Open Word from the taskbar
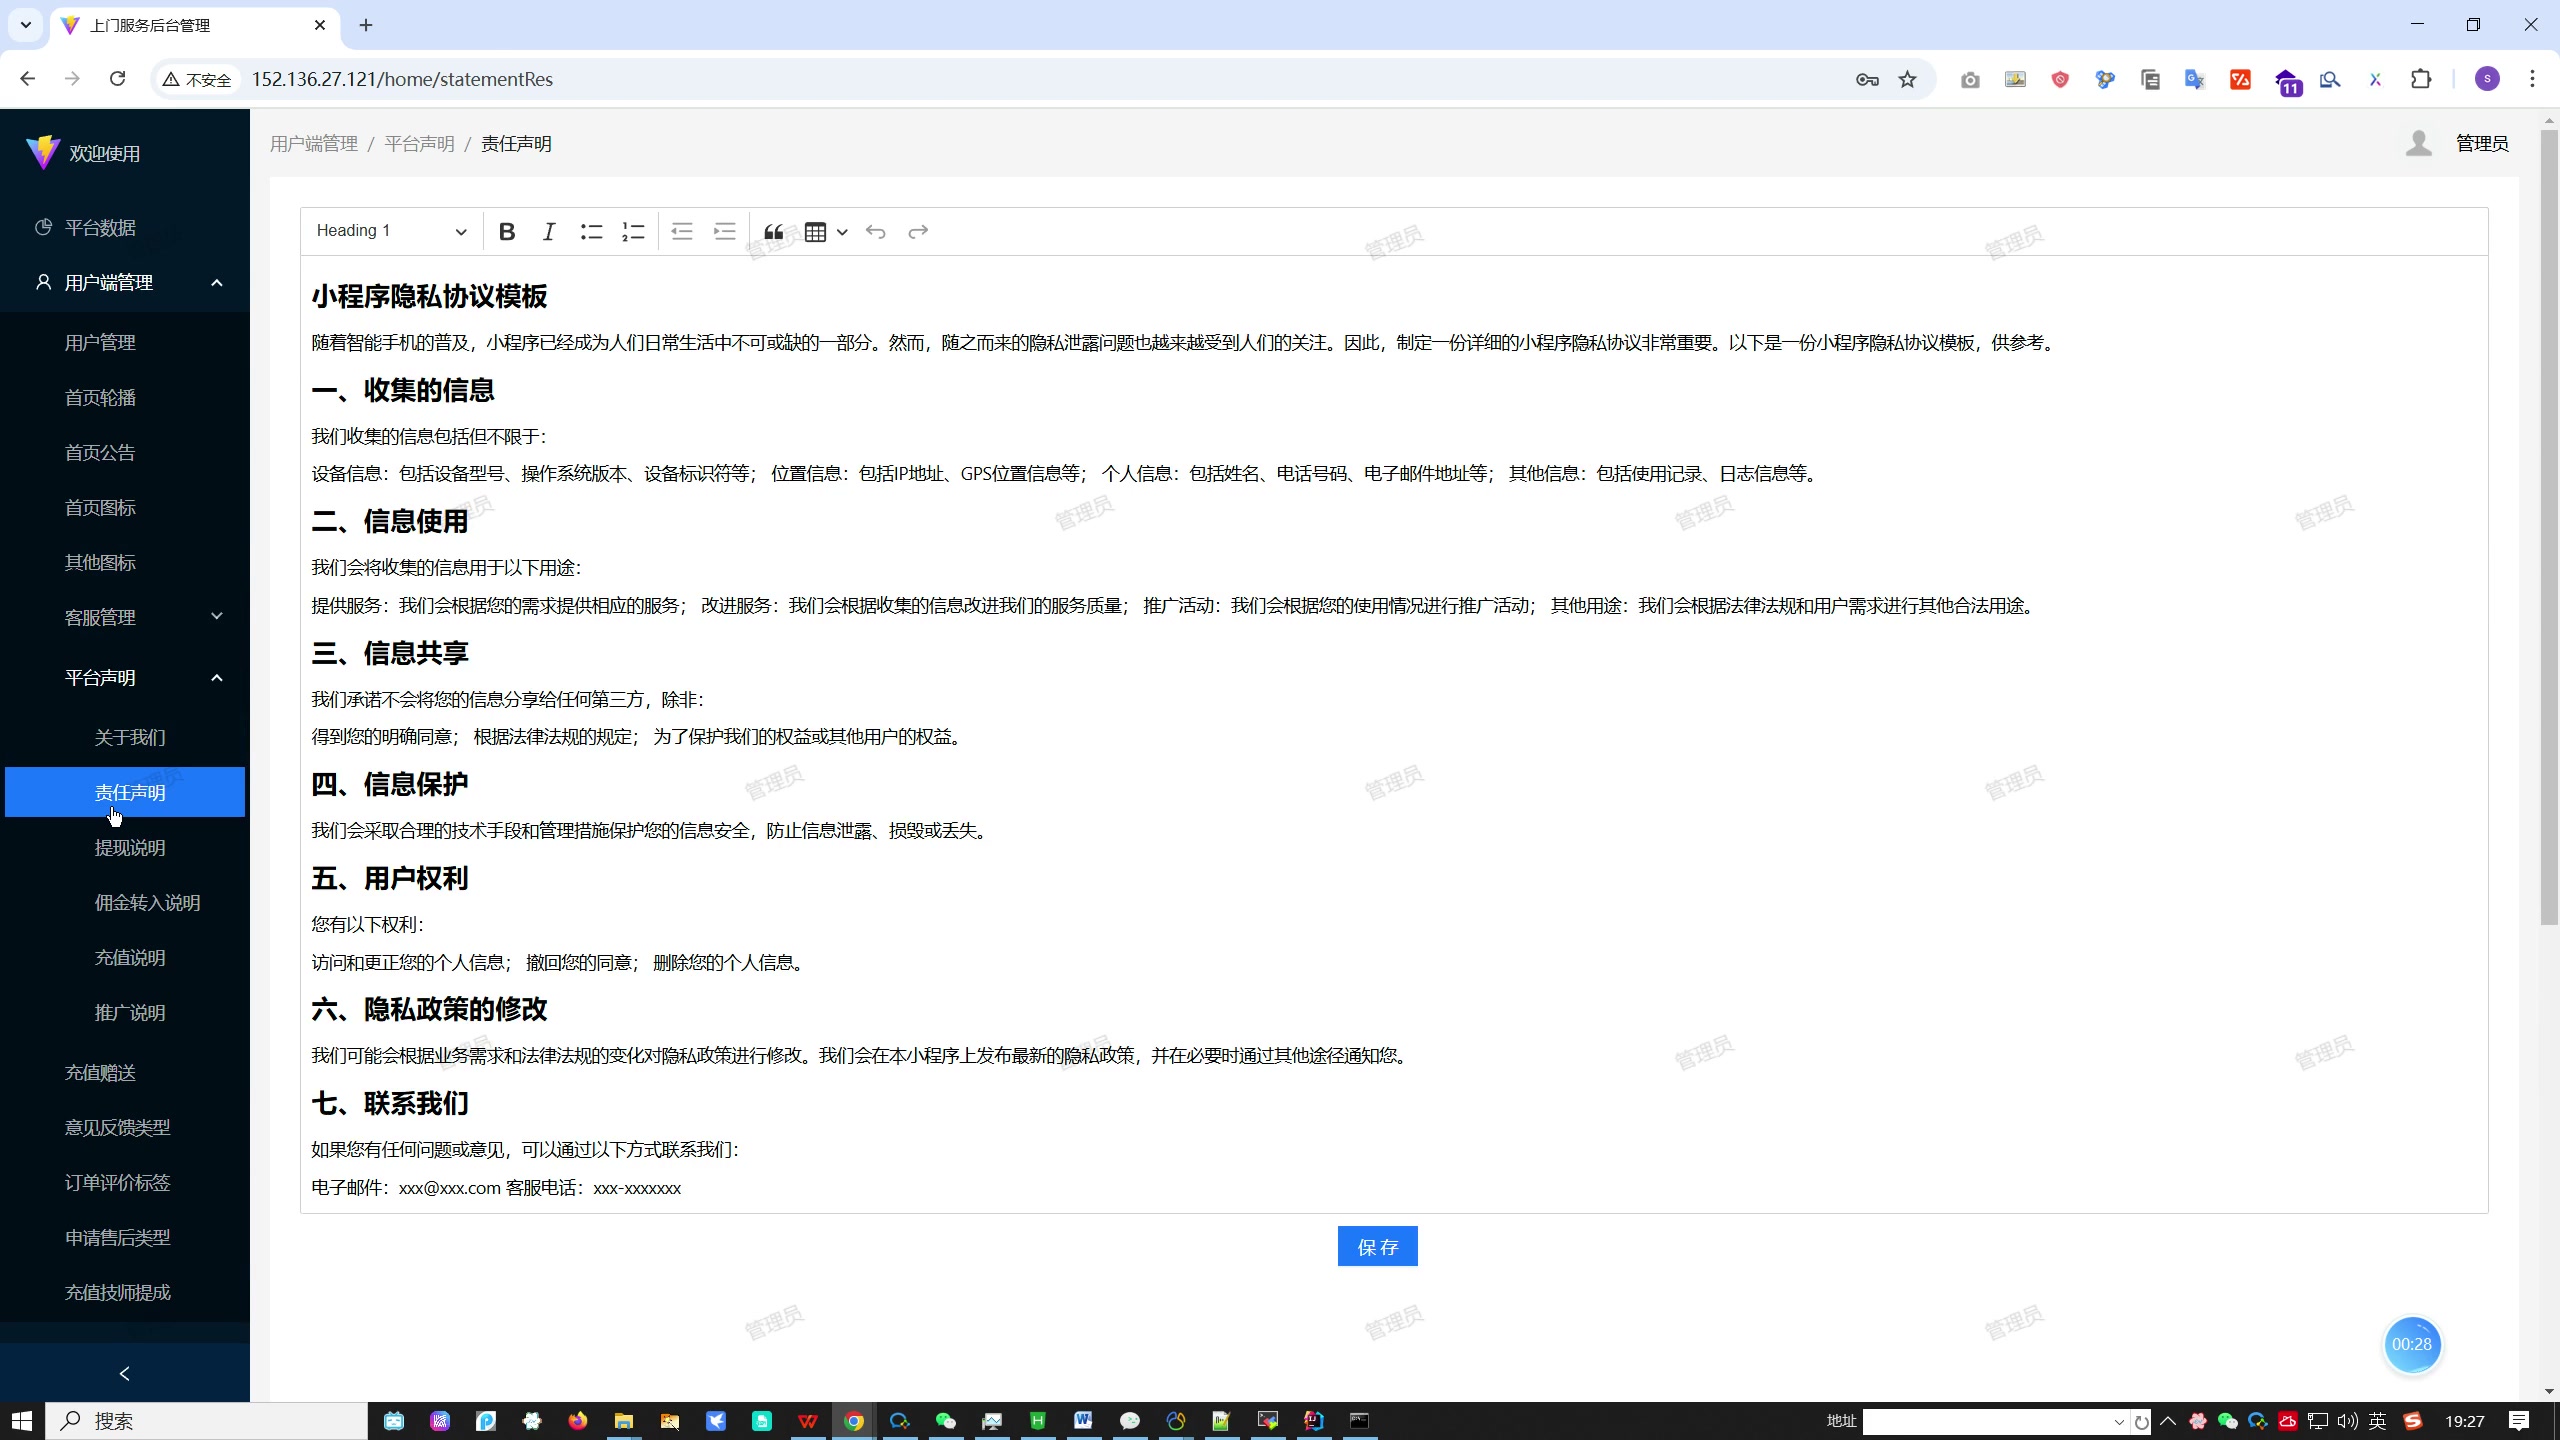 (1083, 1421)
